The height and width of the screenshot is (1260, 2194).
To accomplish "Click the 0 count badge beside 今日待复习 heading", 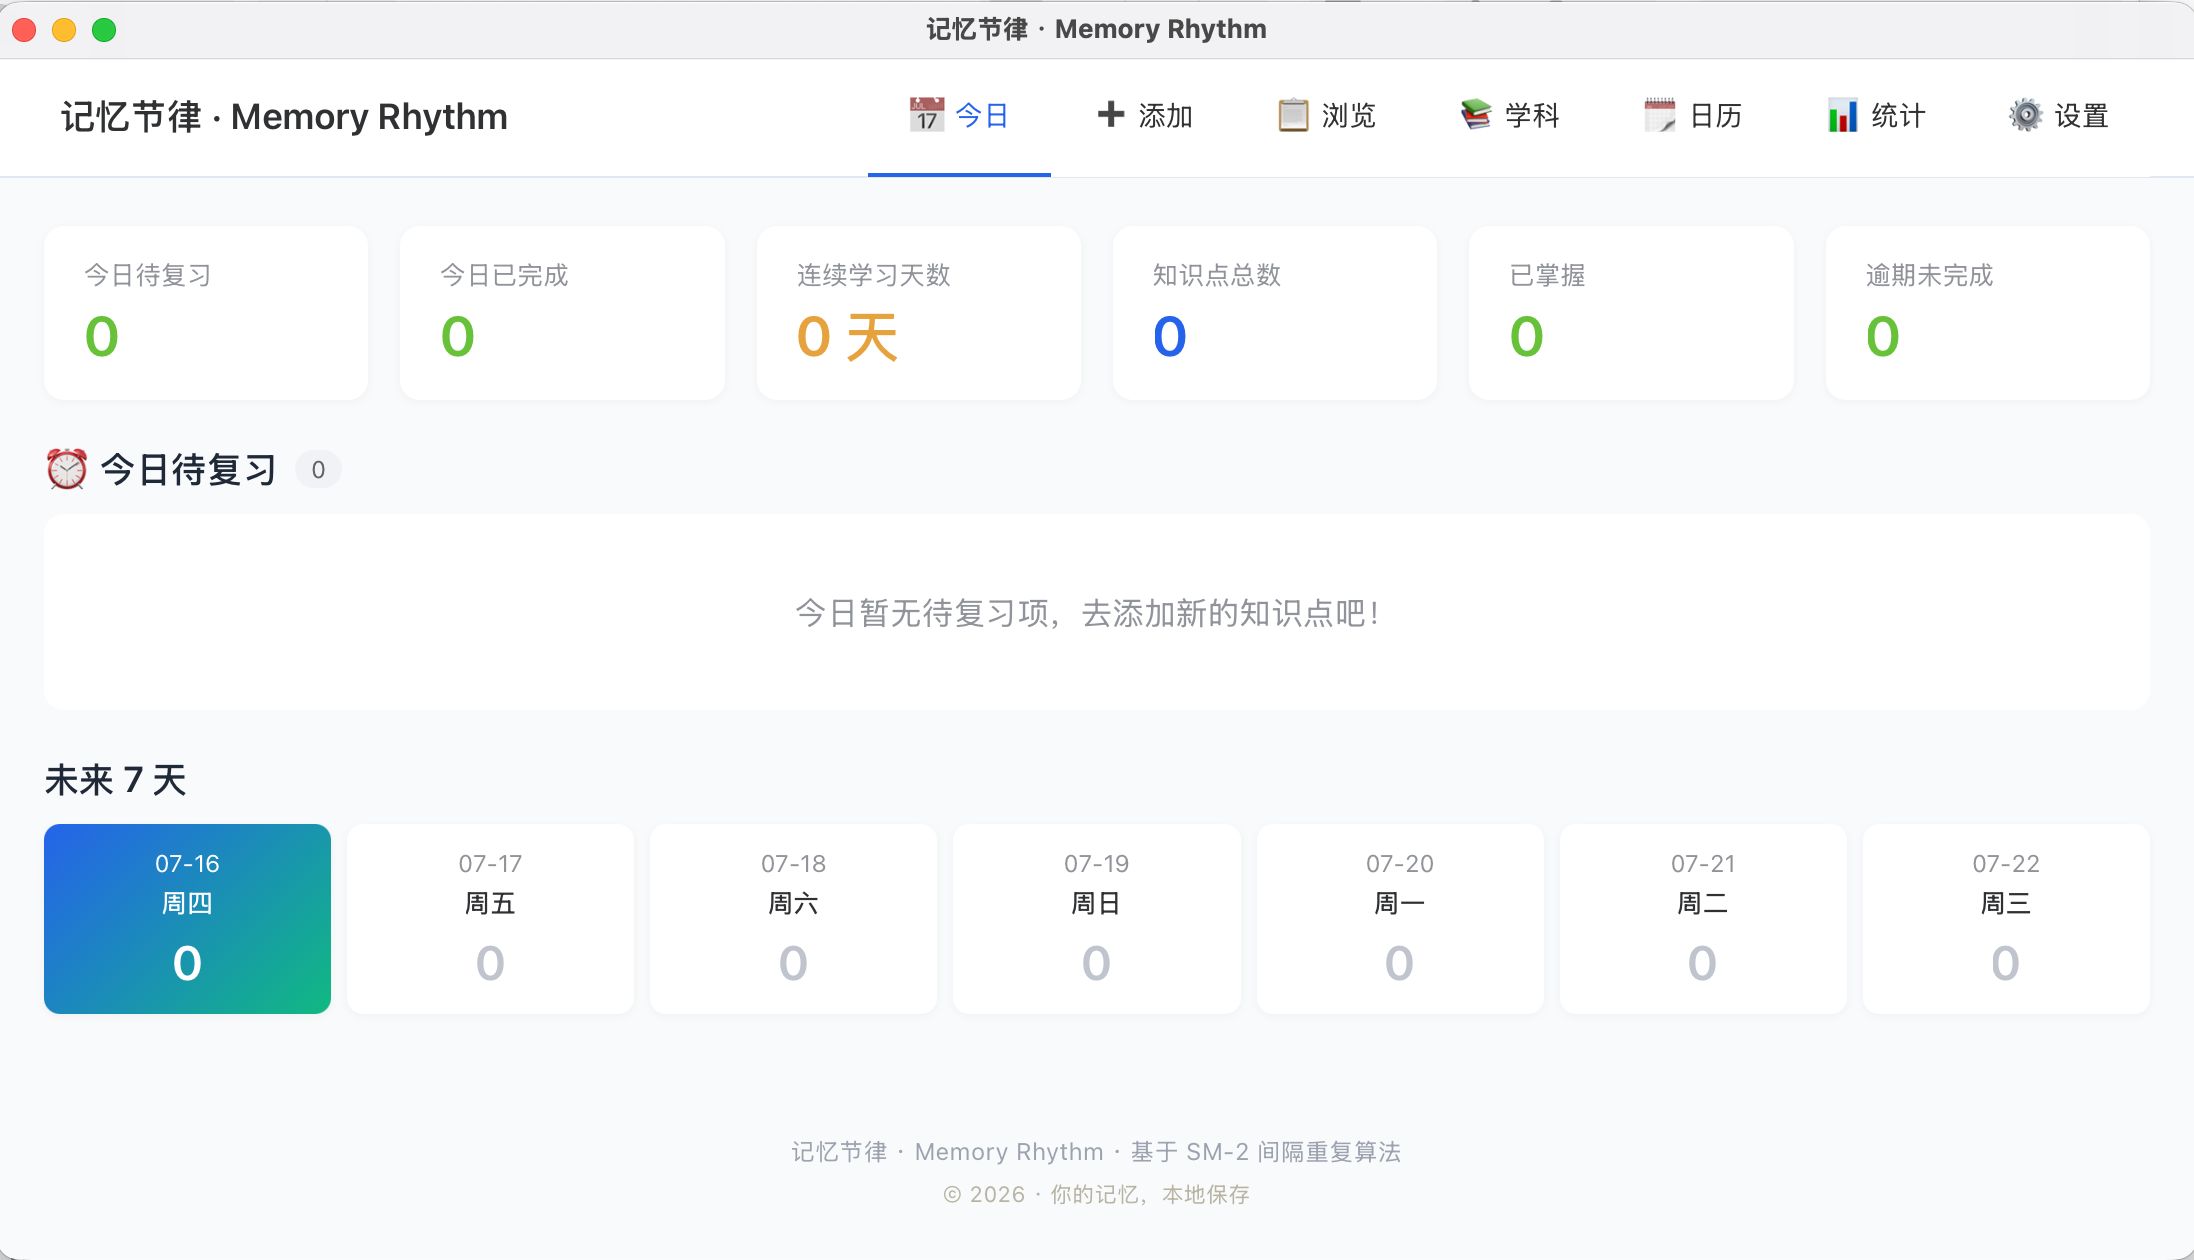I will point(318,470).
